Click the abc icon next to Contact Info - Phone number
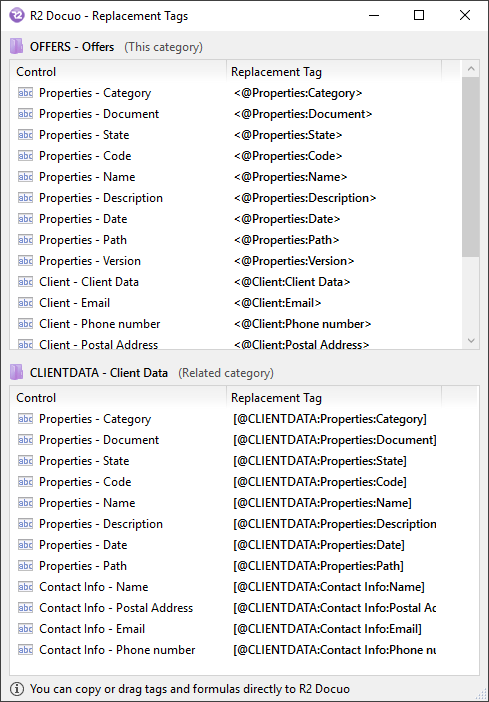Screen dimensions: 489x702 click(25, 650)
